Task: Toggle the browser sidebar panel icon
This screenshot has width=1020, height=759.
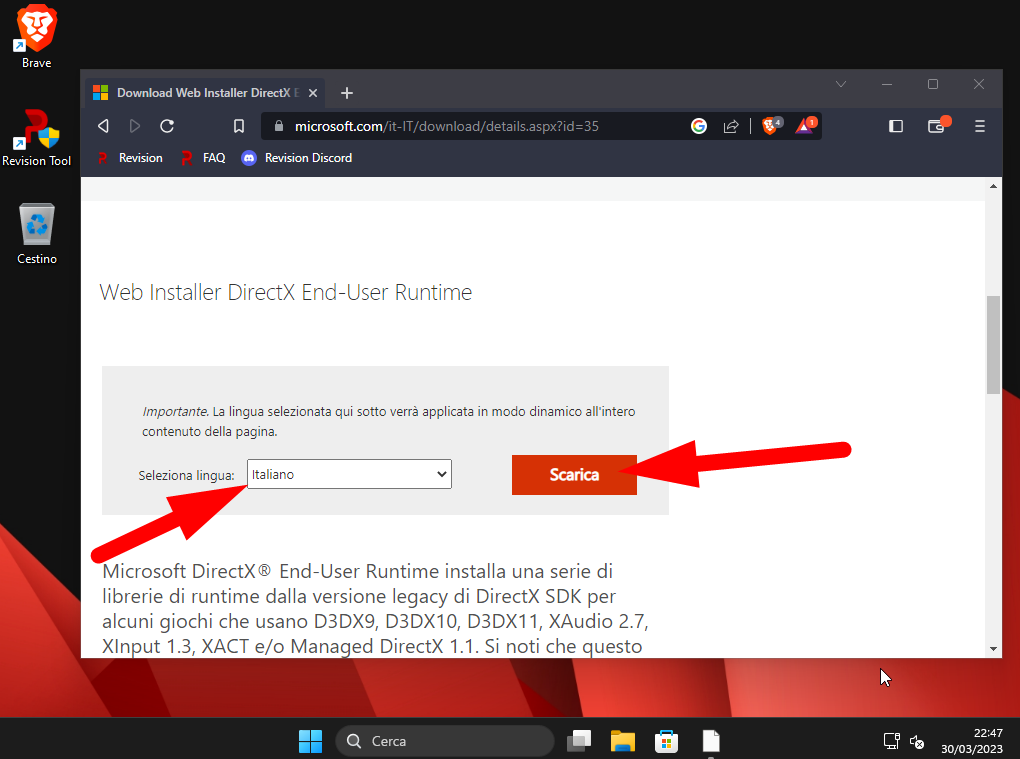Action: pos(896,126)
